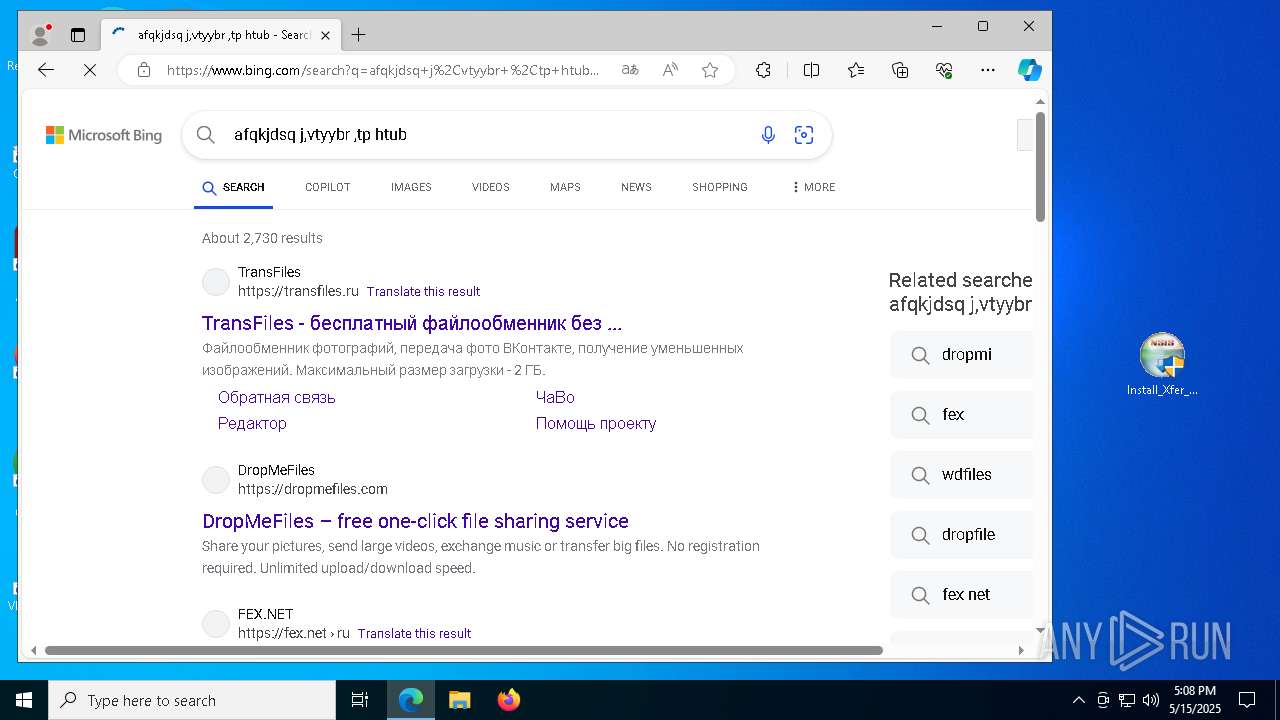
Task: Click the Bing search magnifier icon
Action: pos(206,135)
